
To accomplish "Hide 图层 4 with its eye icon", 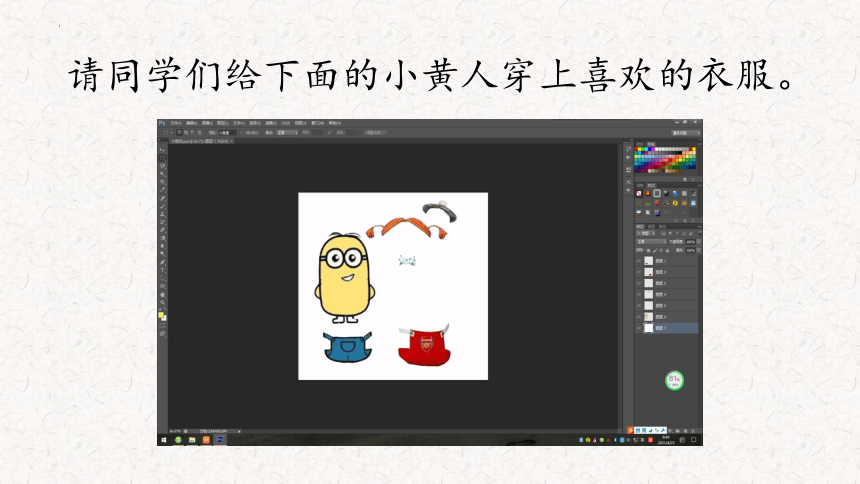I will click(638, 295).
